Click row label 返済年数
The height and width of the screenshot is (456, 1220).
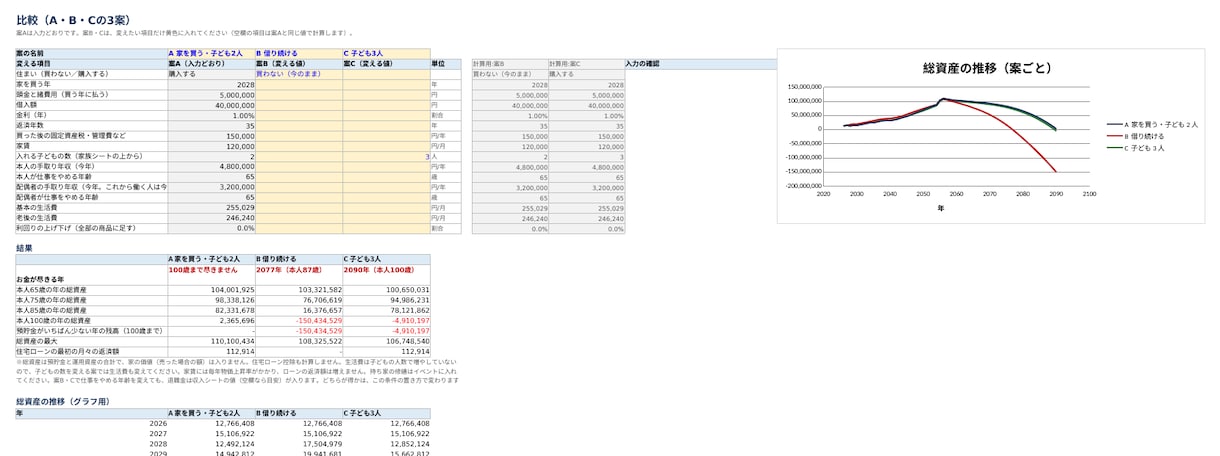click(x=91, y=126)
